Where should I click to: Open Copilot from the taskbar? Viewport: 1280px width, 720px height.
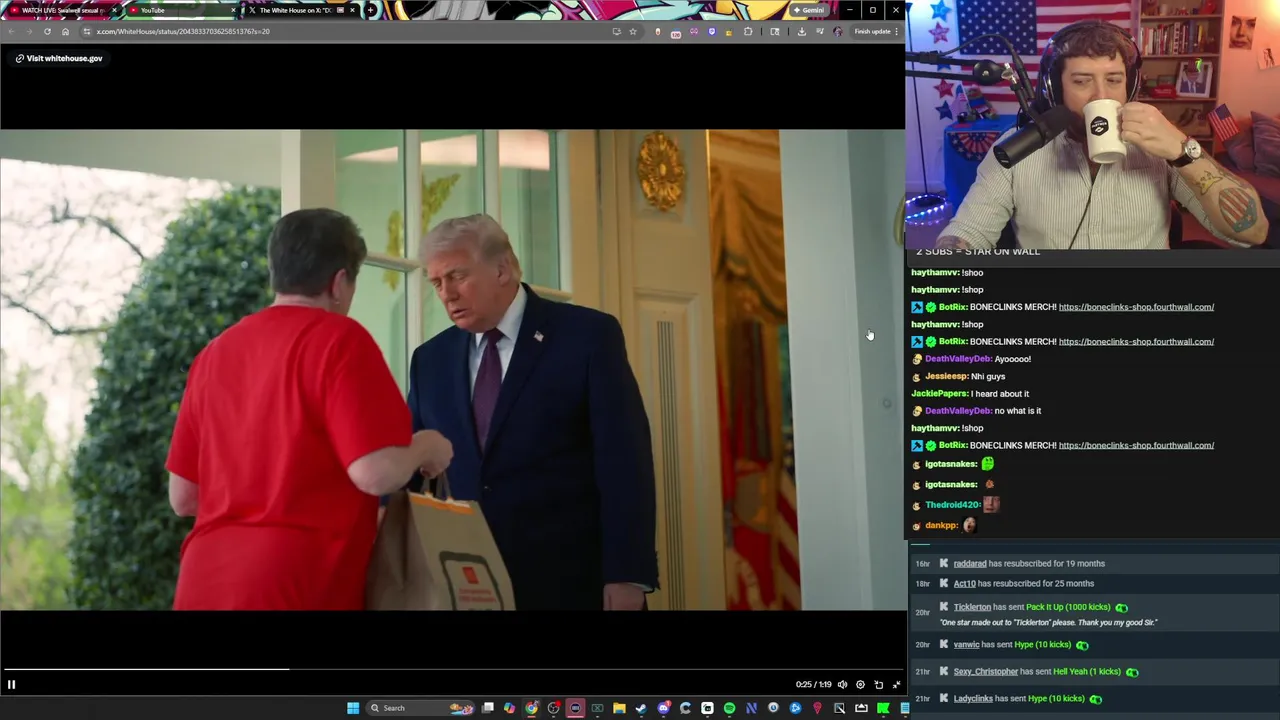[509, 708]
